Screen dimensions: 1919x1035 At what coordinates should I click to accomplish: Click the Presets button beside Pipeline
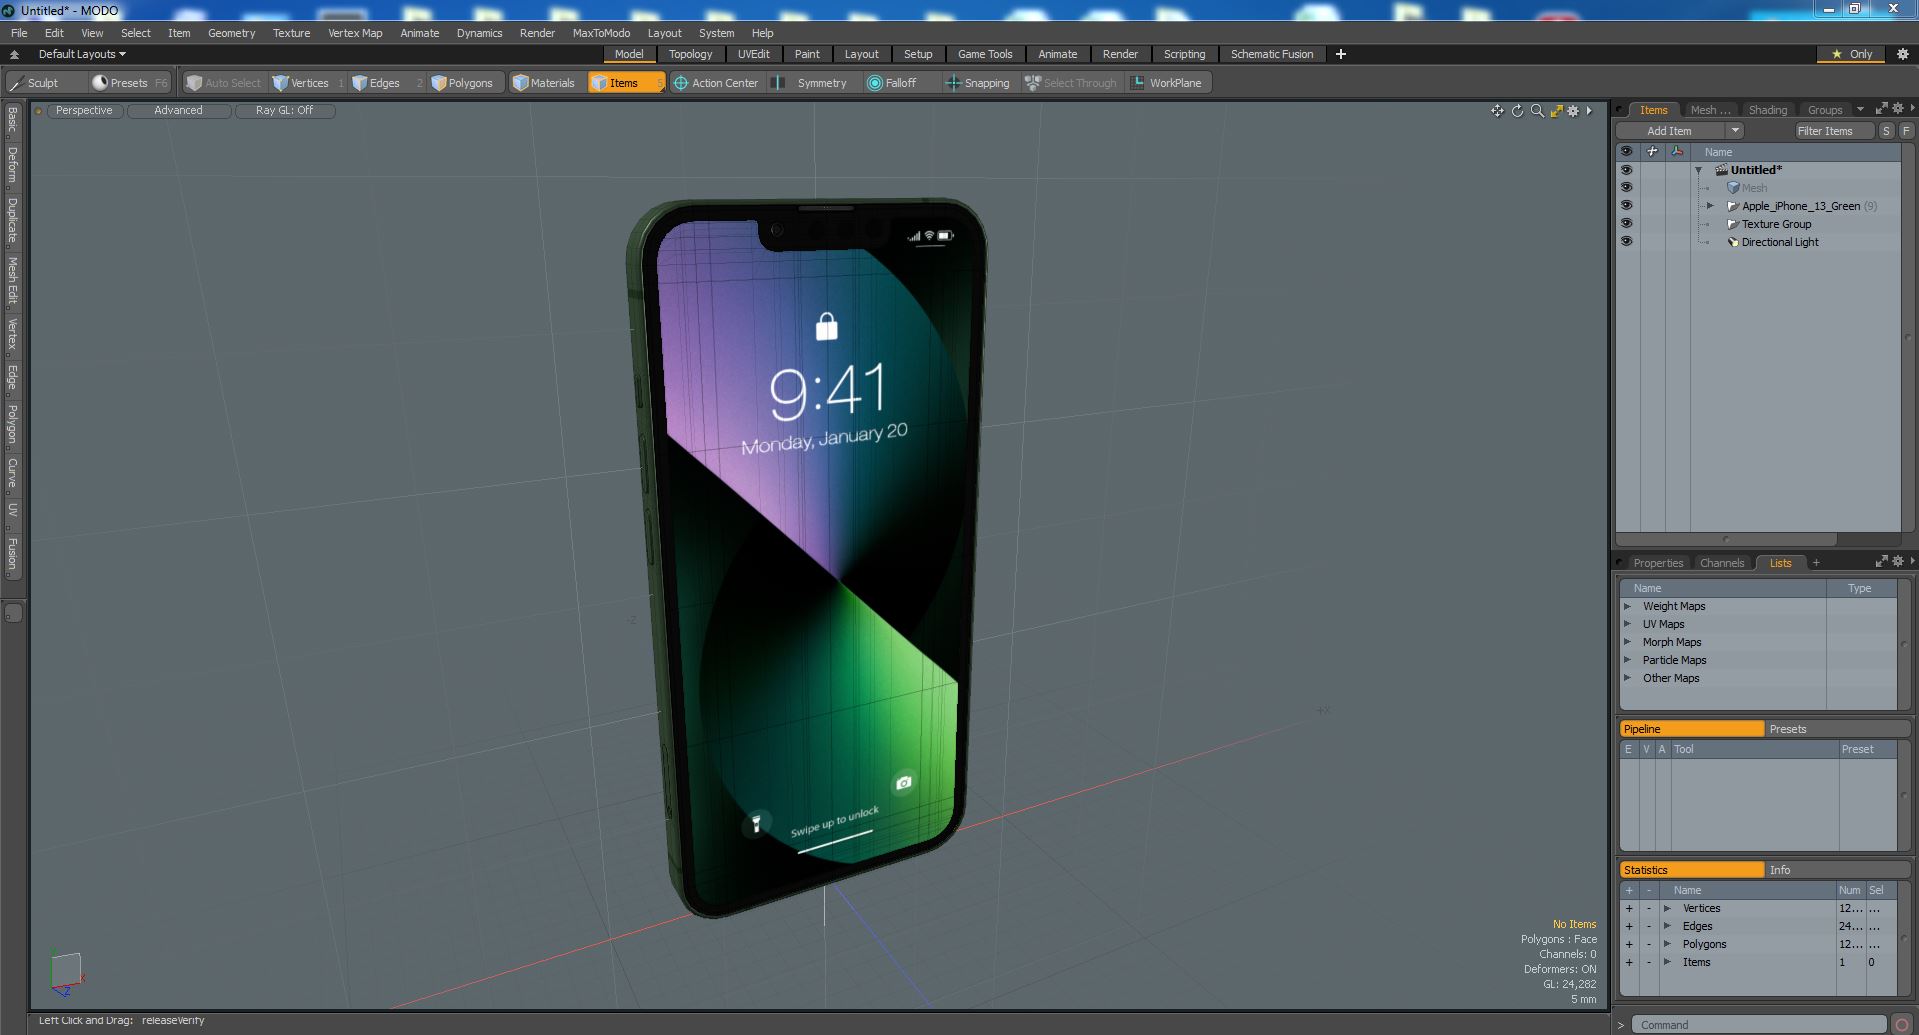tap(1837, 729)
